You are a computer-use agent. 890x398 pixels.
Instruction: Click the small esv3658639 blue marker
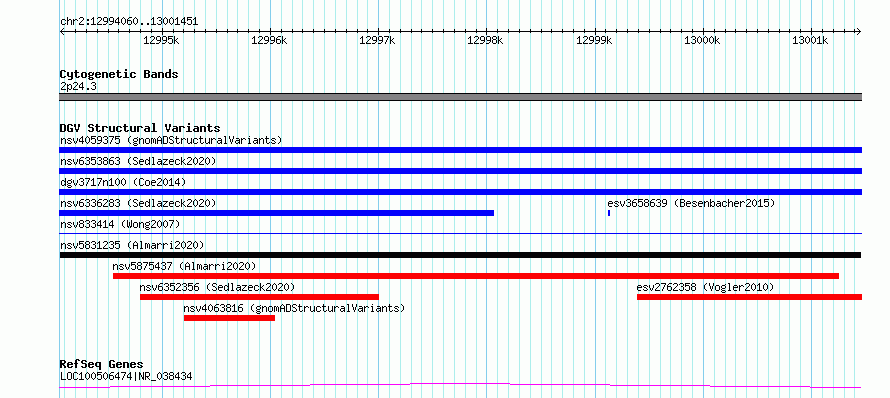(608, 213)
